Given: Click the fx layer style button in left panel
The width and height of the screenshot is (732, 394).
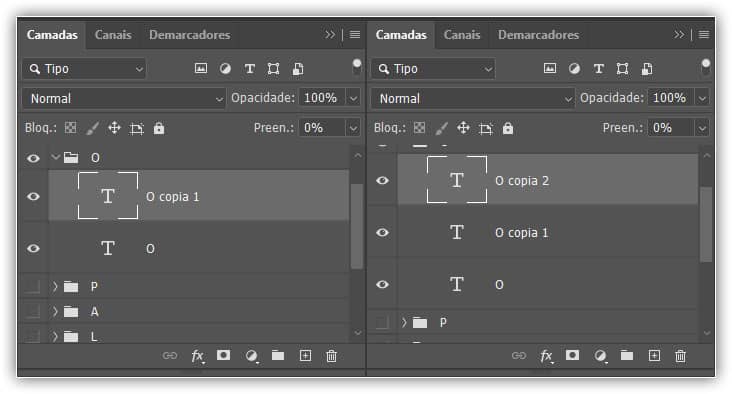Looking at the screenshot, I should coord(197,356).
